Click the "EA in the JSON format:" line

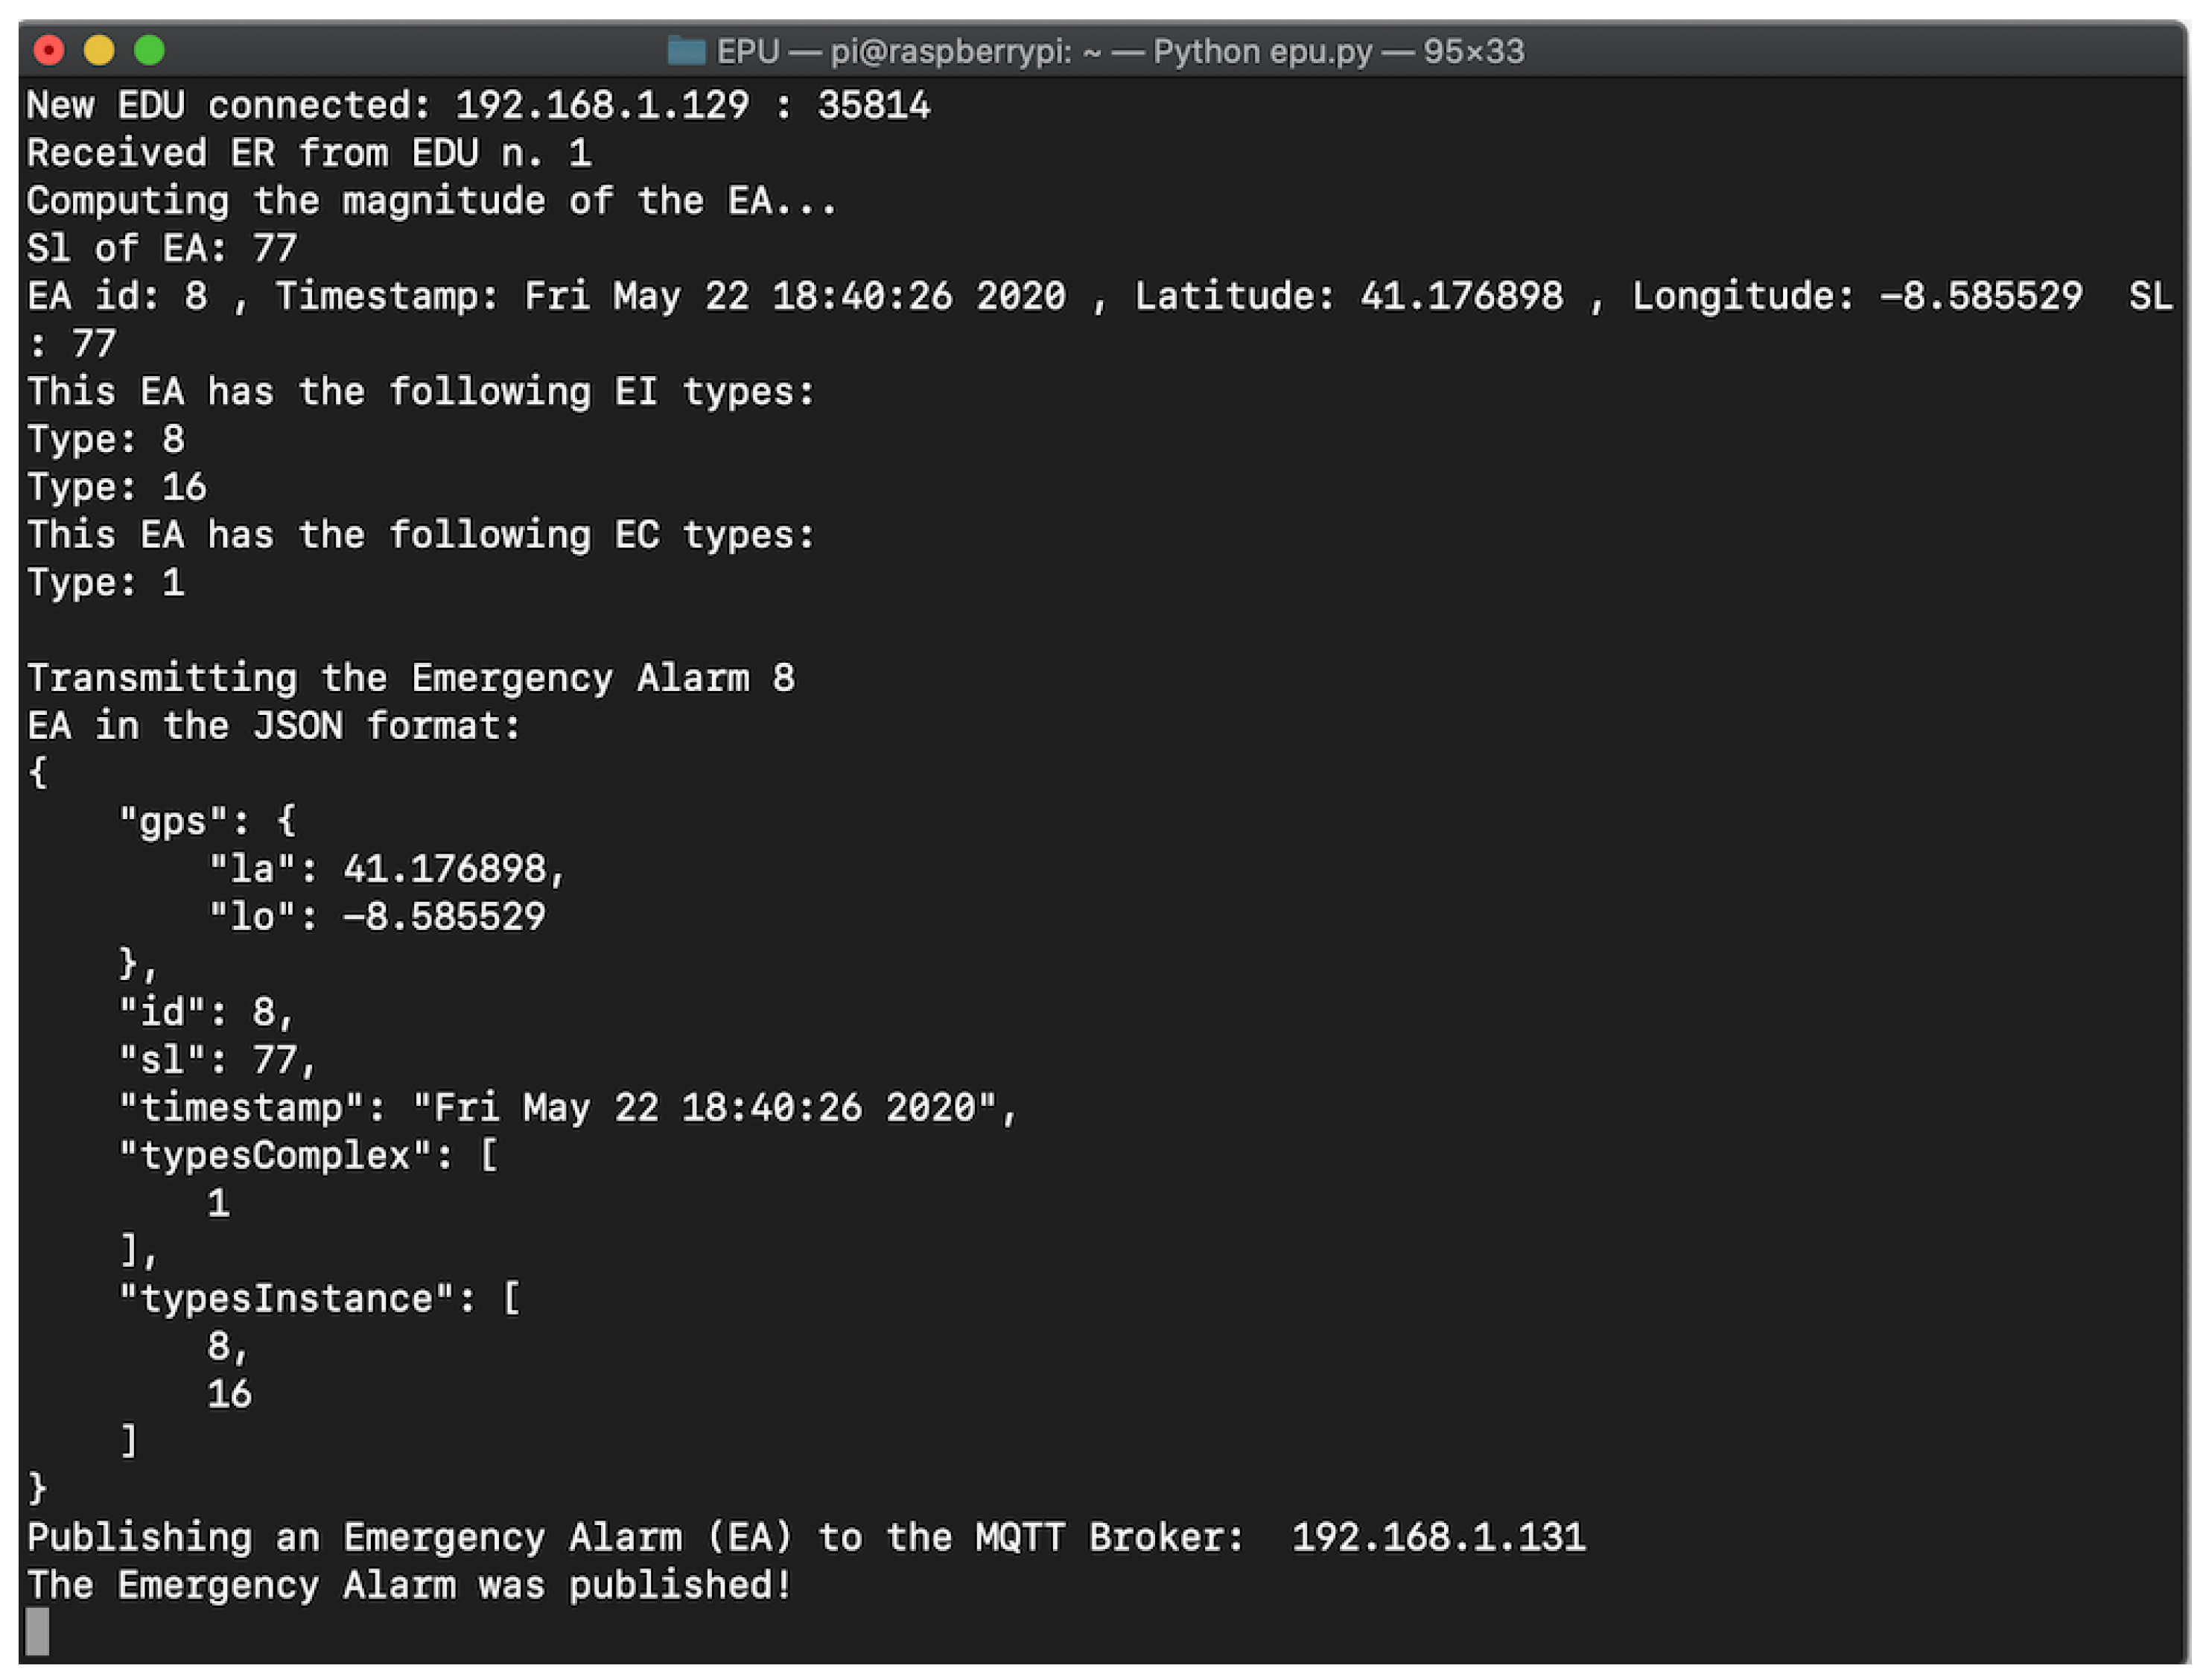coord(274,726)
